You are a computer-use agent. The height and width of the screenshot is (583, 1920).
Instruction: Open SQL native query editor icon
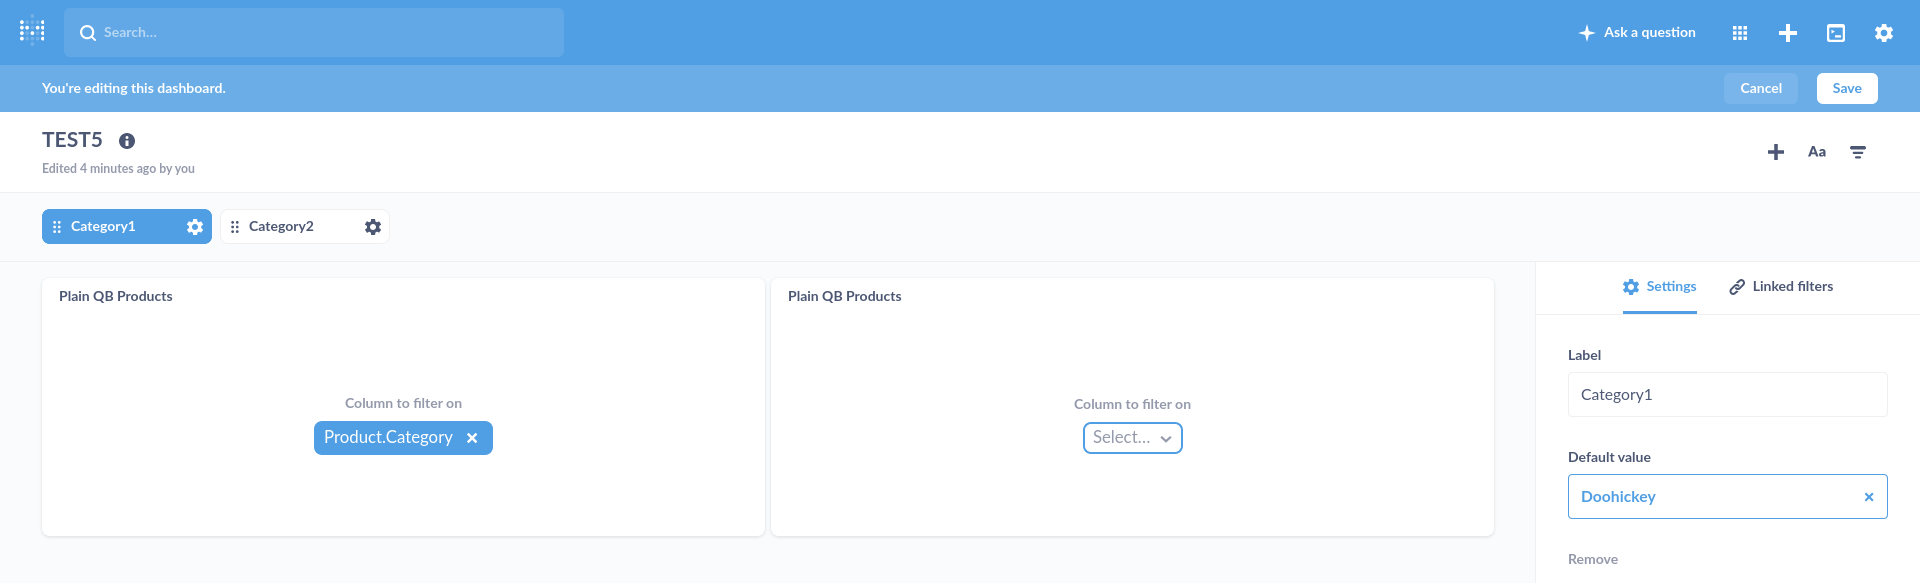[1836, 33]
